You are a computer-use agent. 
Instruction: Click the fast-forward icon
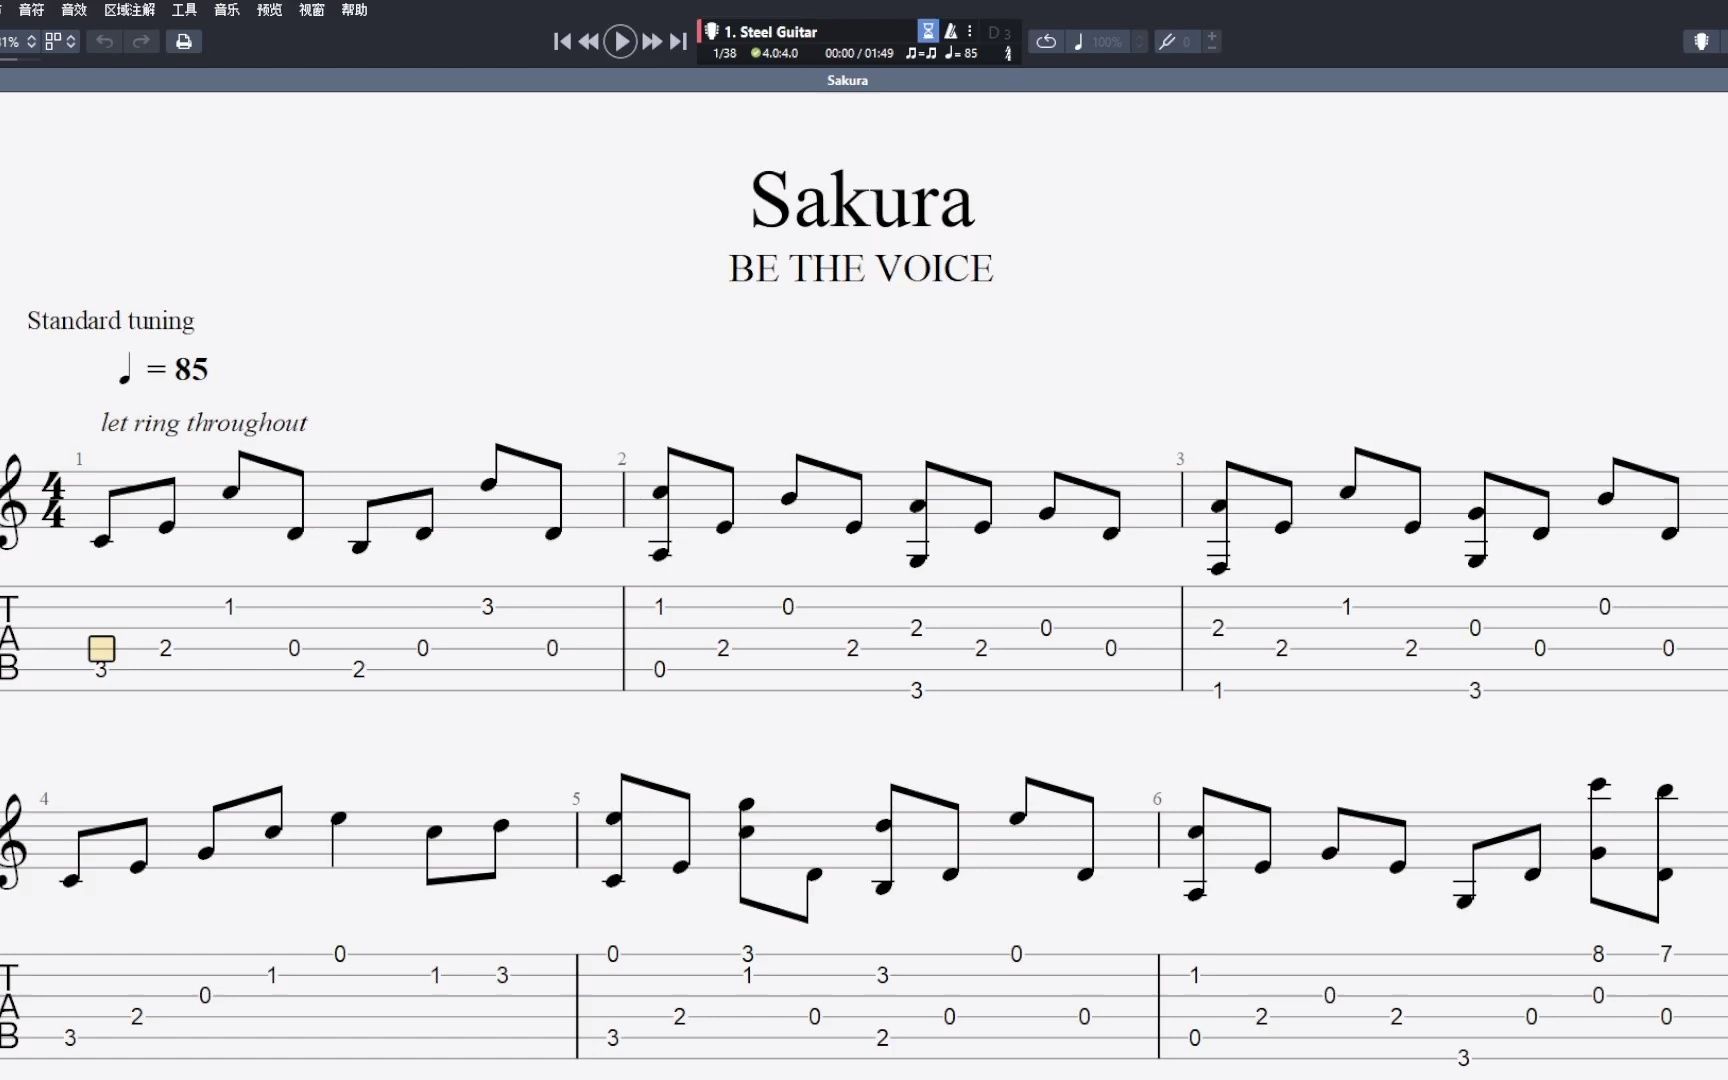[651, 41]
